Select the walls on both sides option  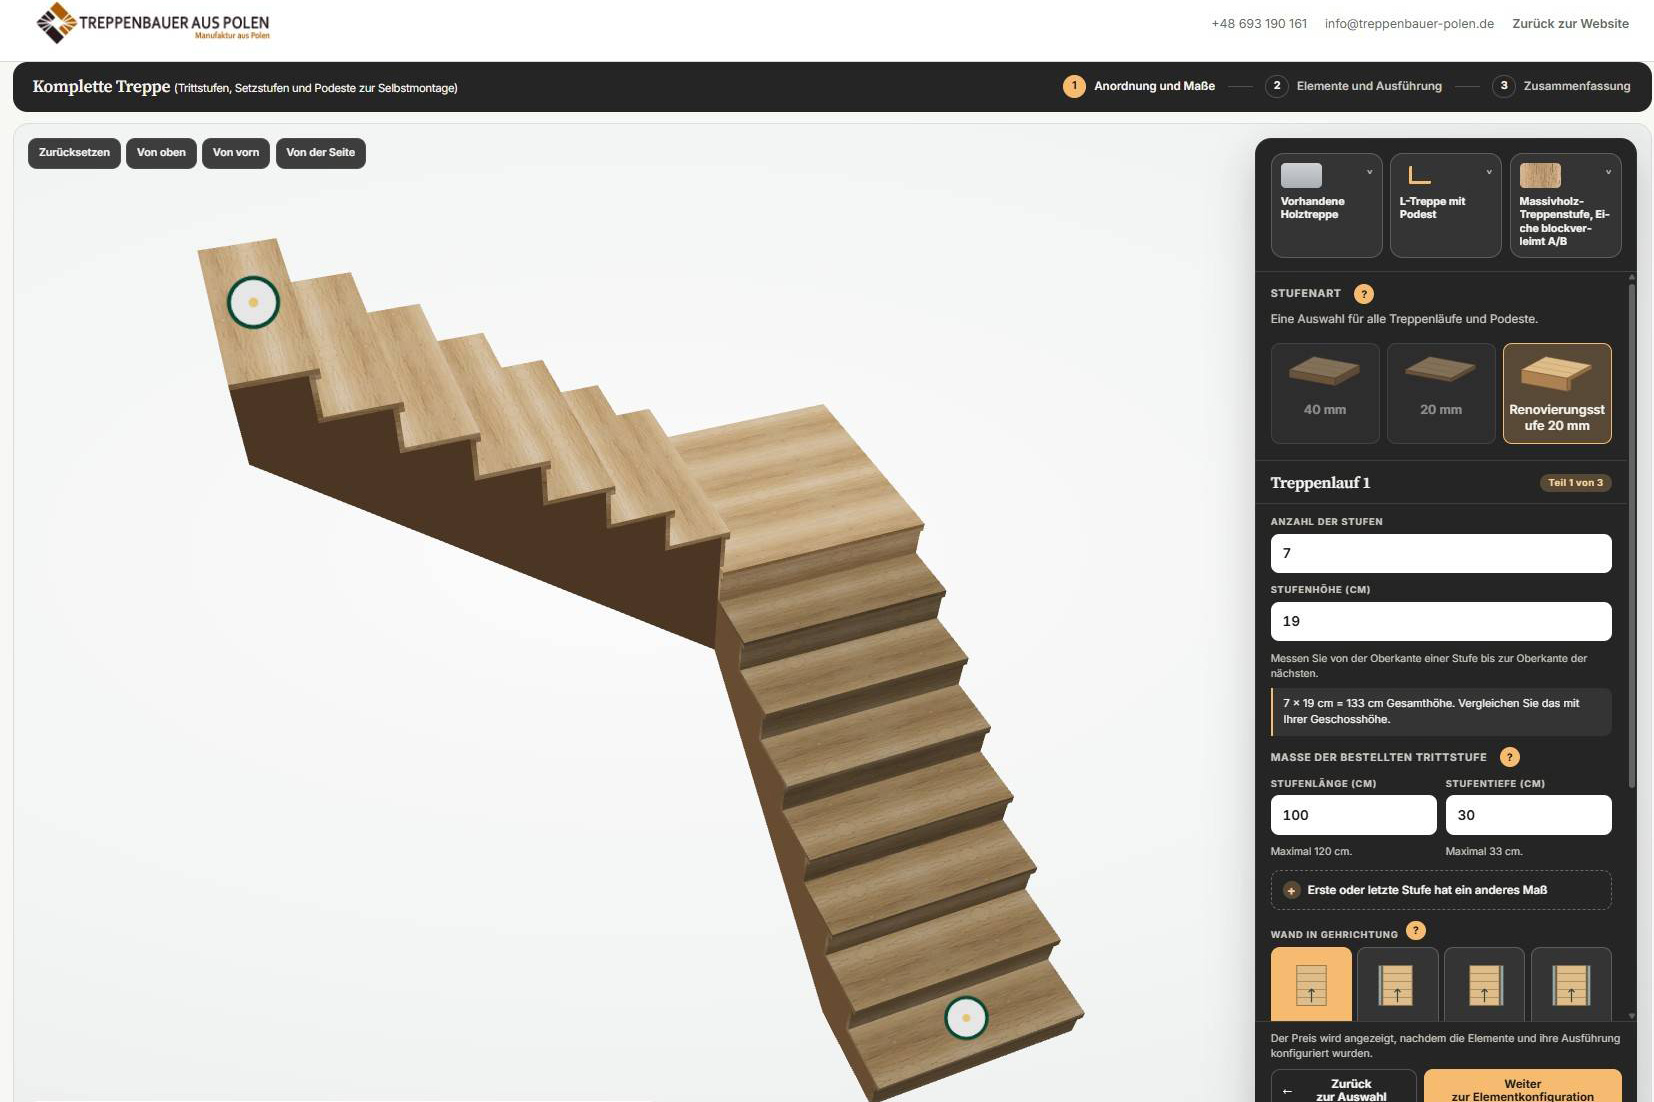(1571, 985)
